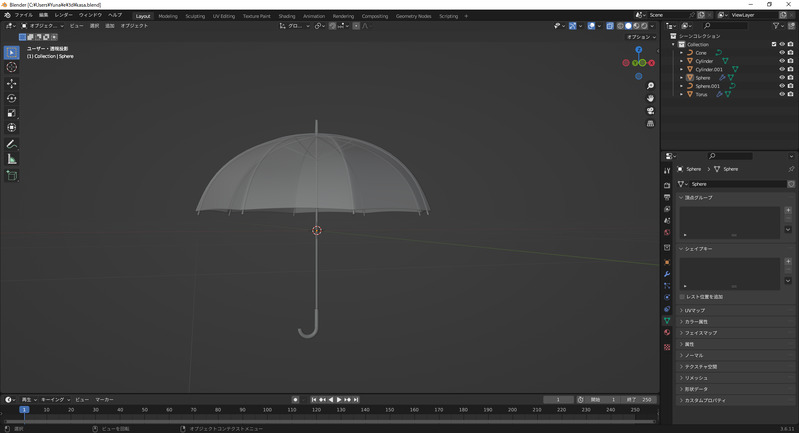Image resolution: width=799 pixels, height=433 pixels.
Task: Click the Add Cube tool
Action: coord(12,176)
